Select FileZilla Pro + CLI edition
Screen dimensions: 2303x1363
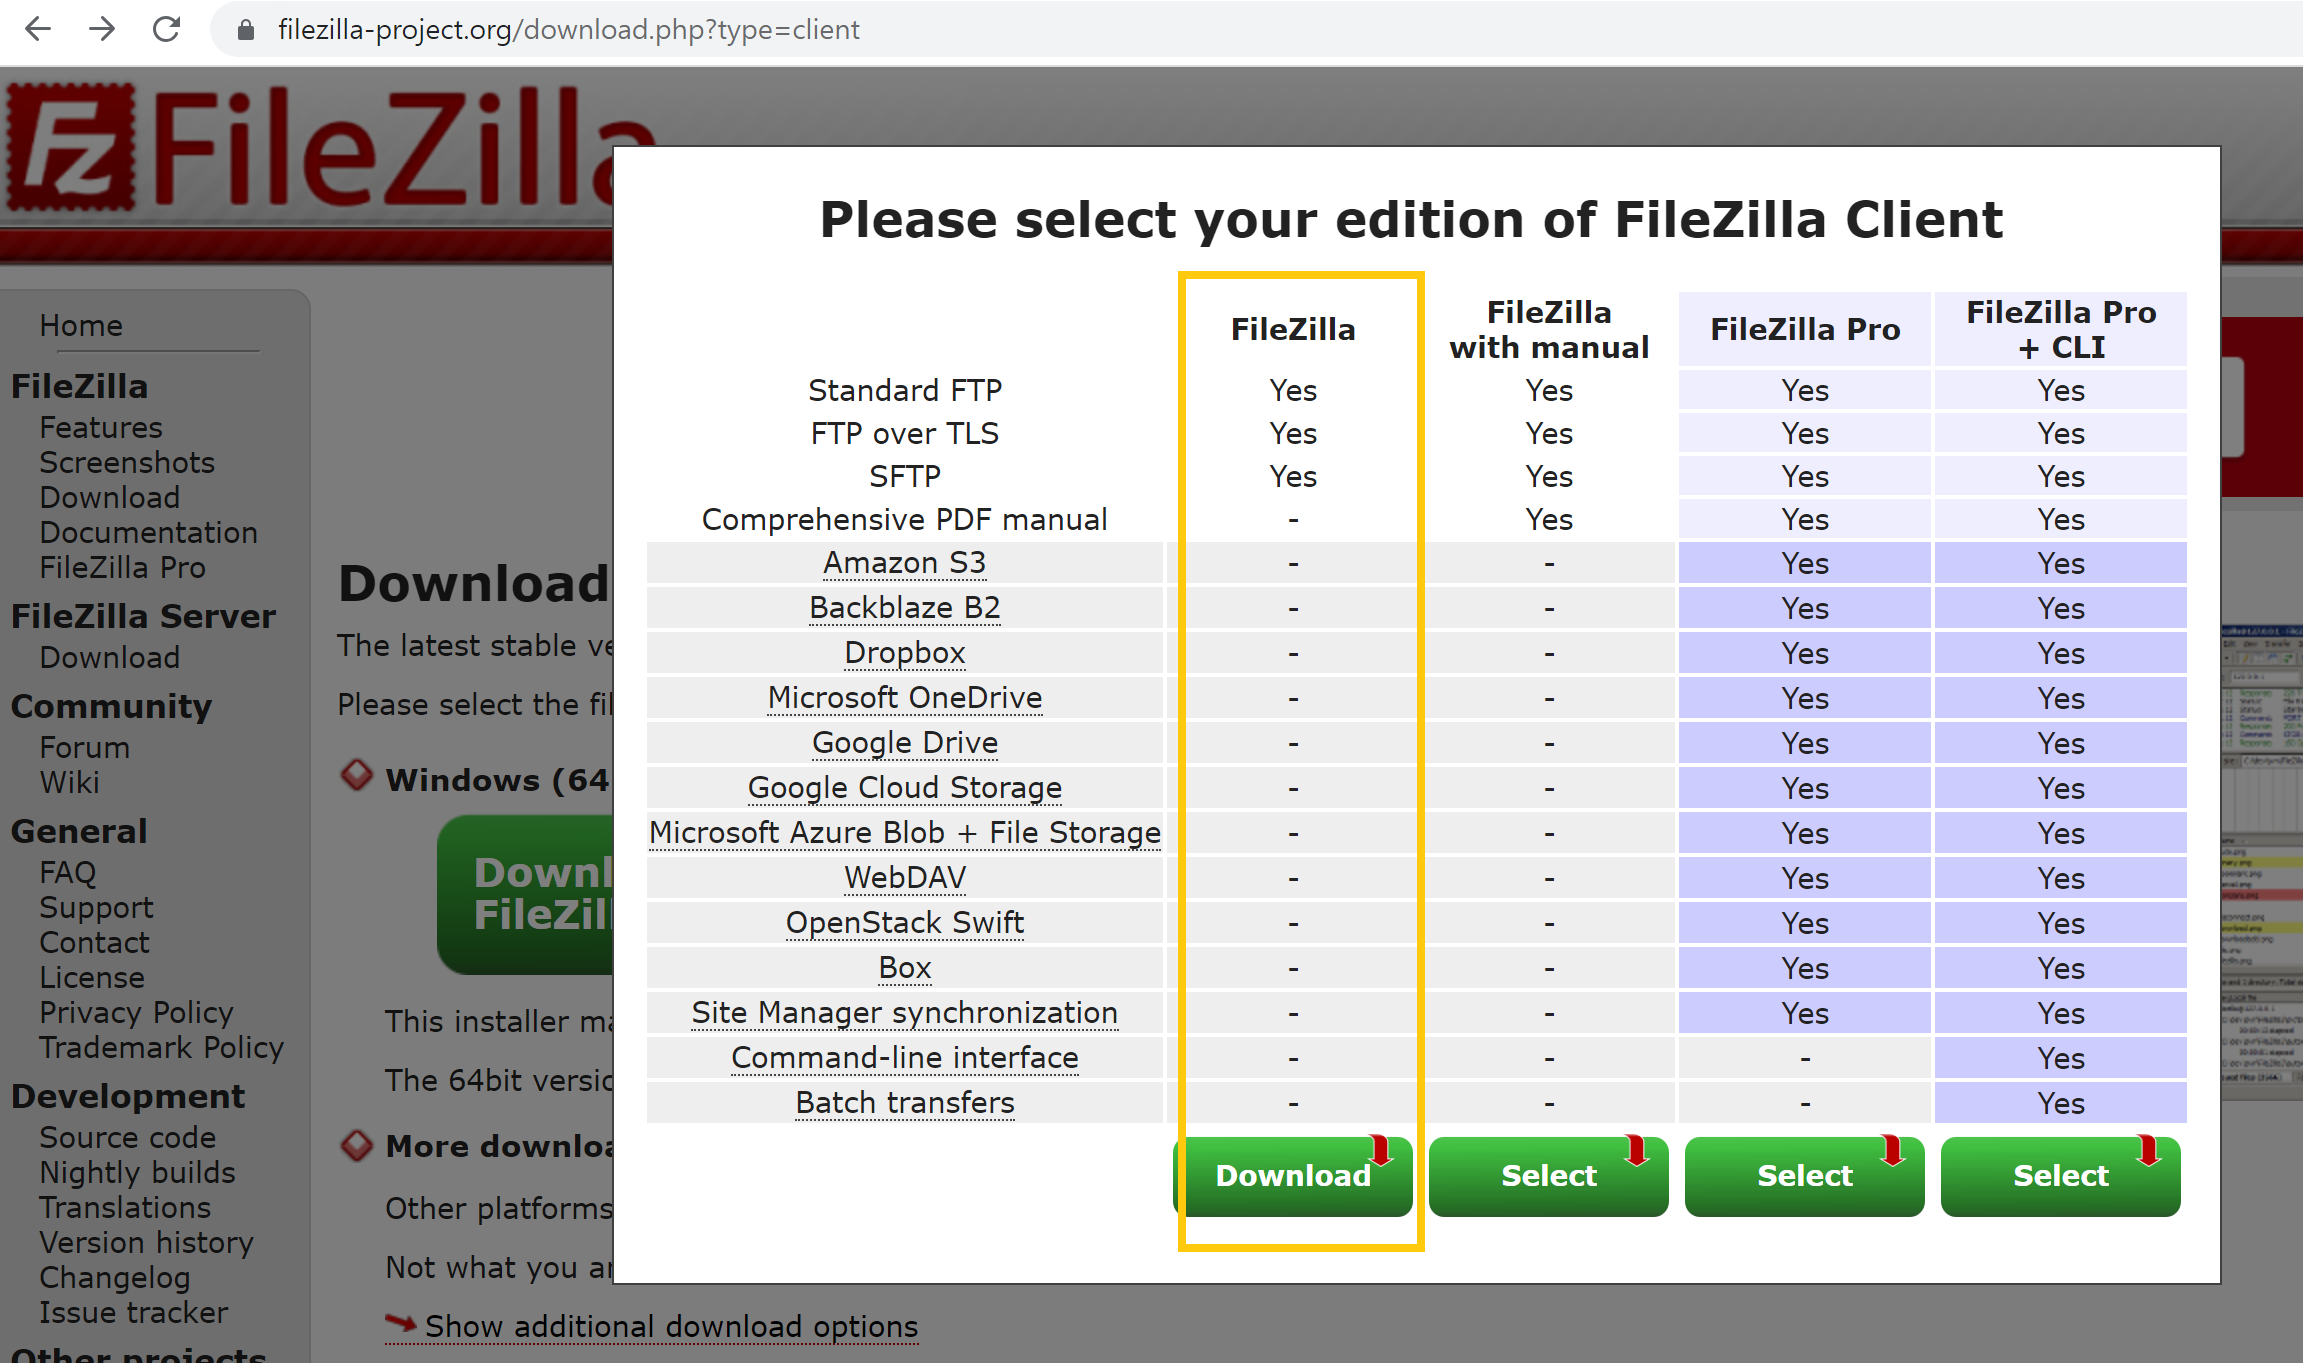point(2060,1176)
